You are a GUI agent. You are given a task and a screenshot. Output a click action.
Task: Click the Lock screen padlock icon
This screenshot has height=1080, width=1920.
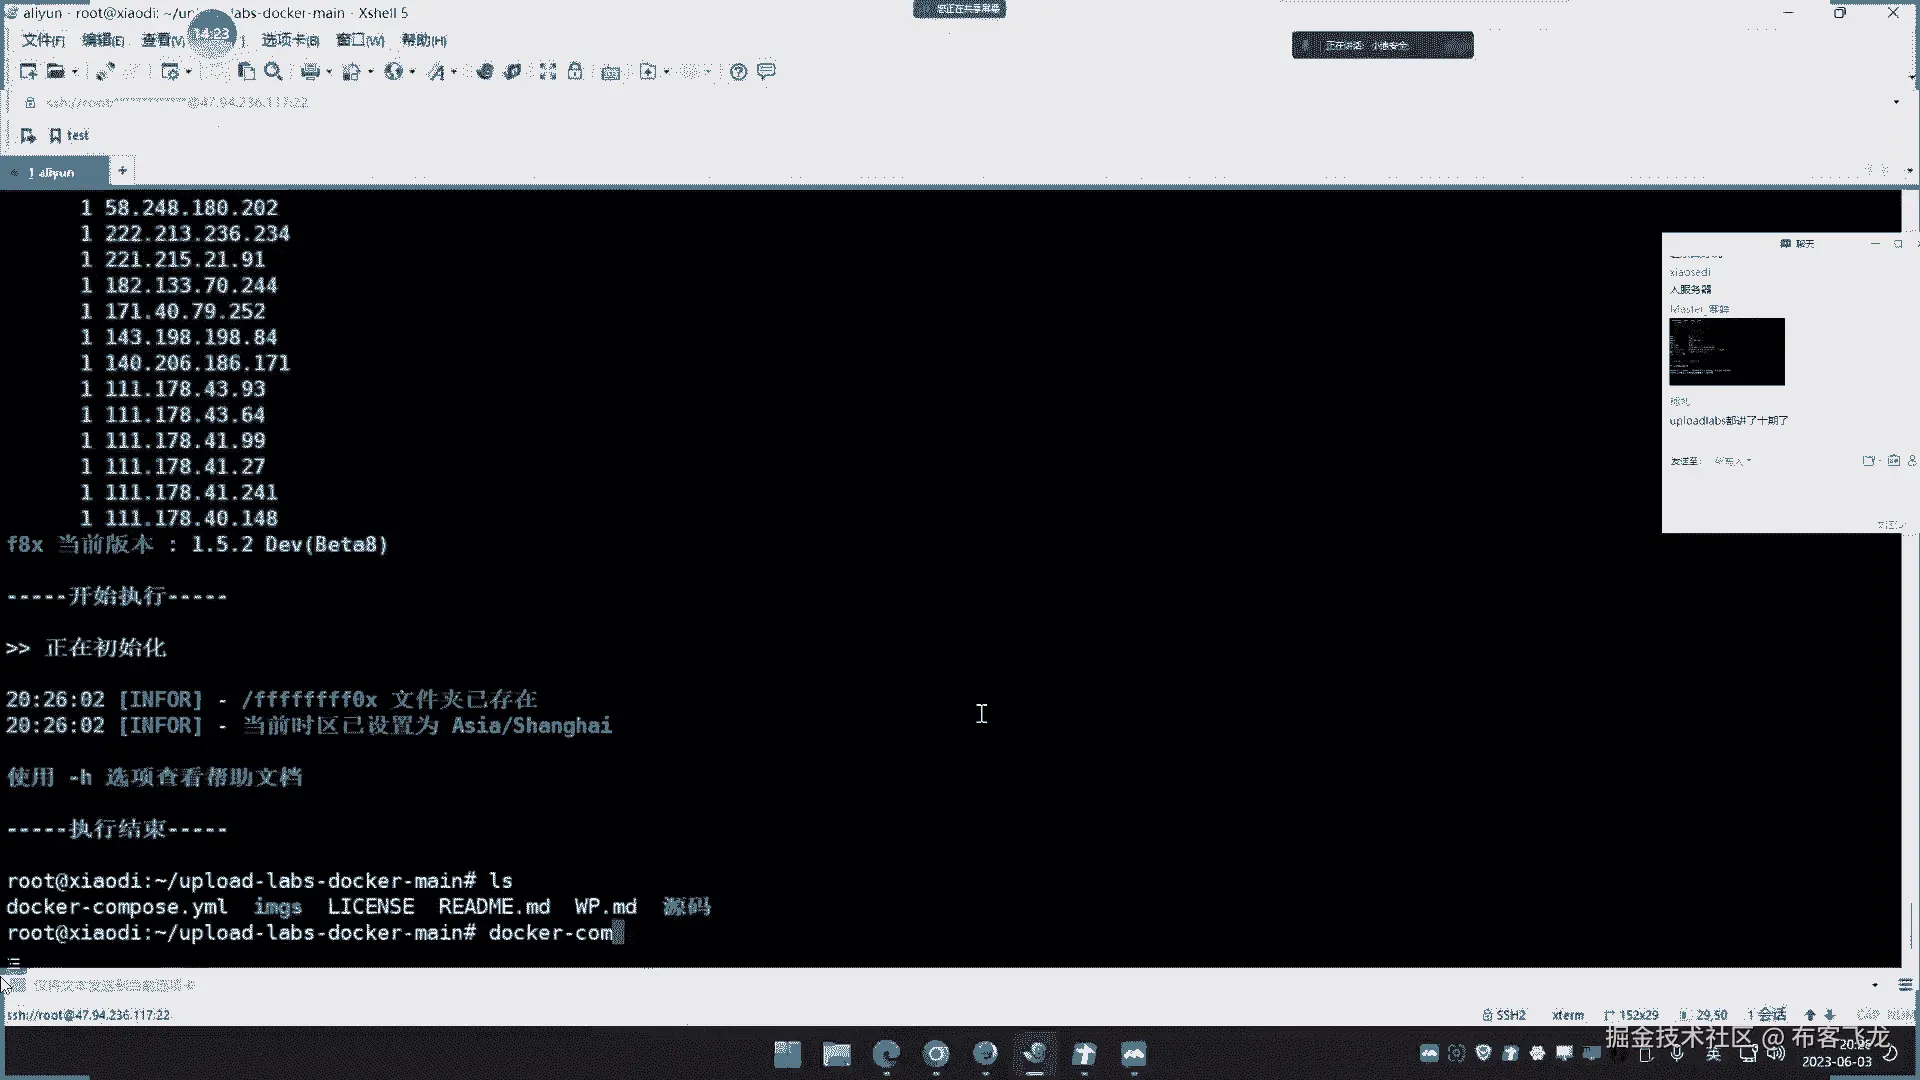(x=575, y=71)
